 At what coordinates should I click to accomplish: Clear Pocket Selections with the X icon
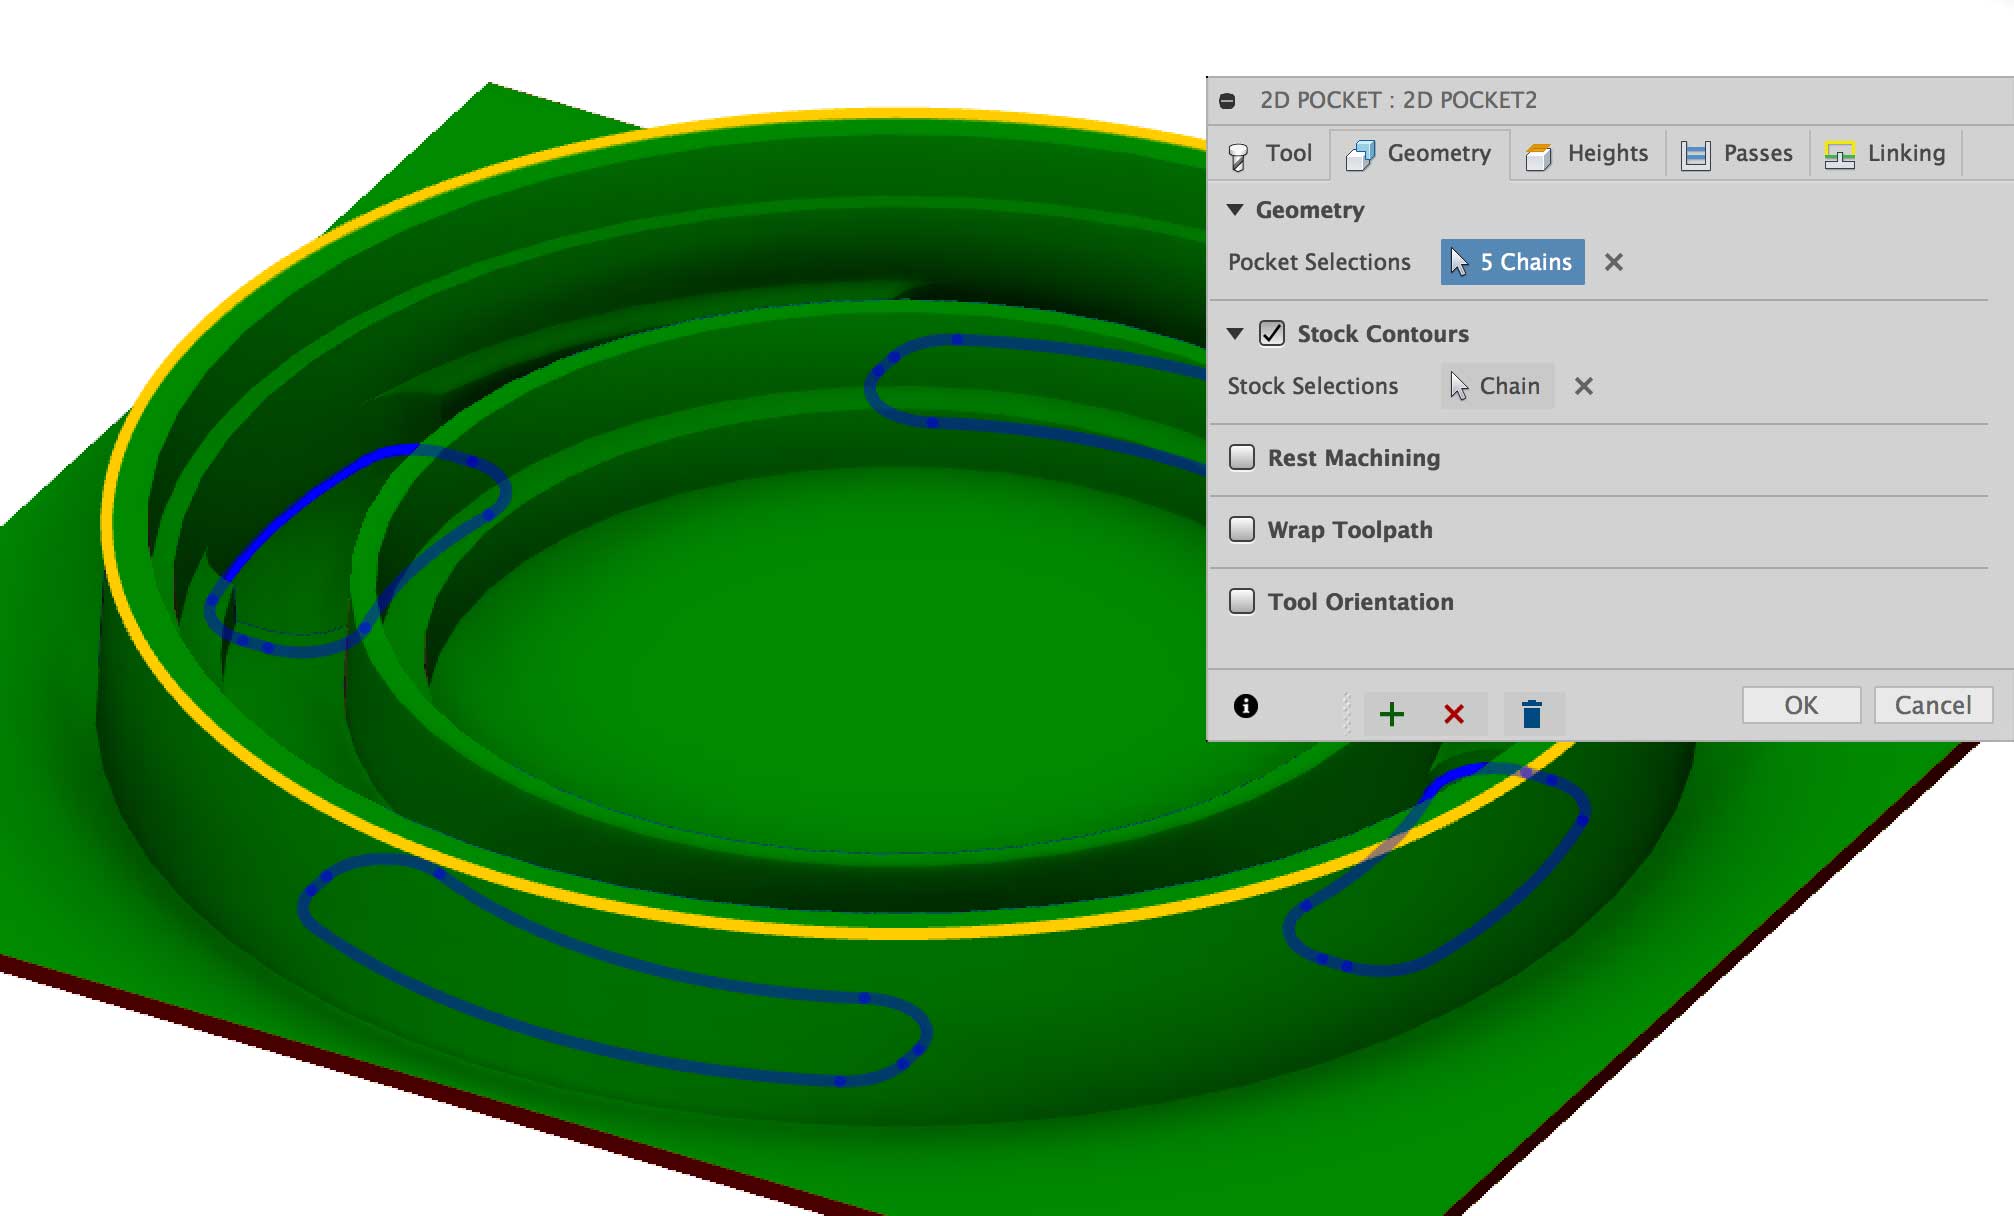(1613, 262)
